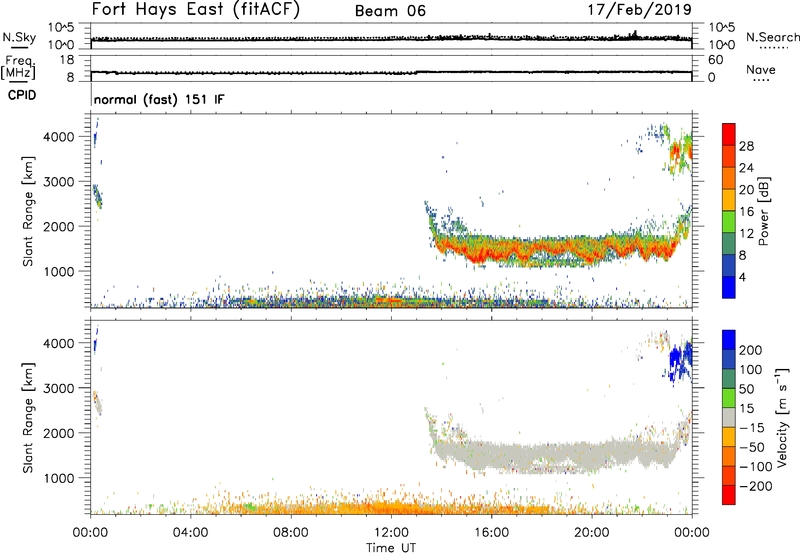Click the Freq. [MHz] axis label
Image resolution: width=800 pixels, height=554 pixels.
18,67
